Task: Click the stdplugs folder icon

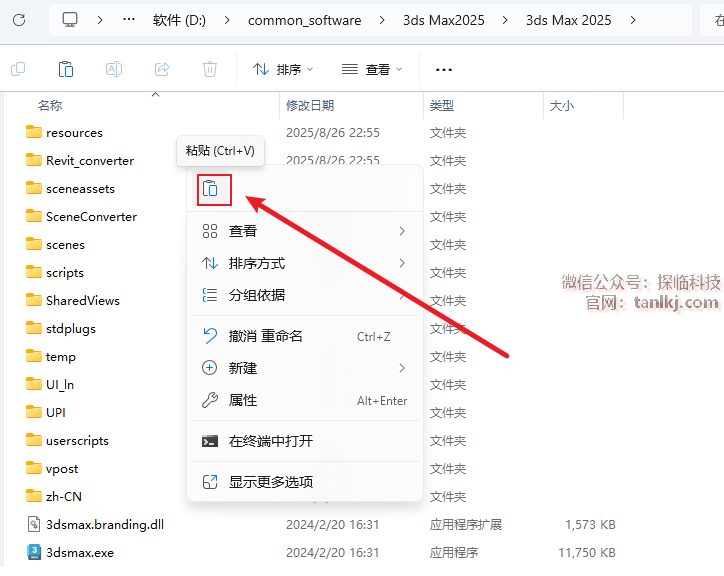Action: (34, 328)
